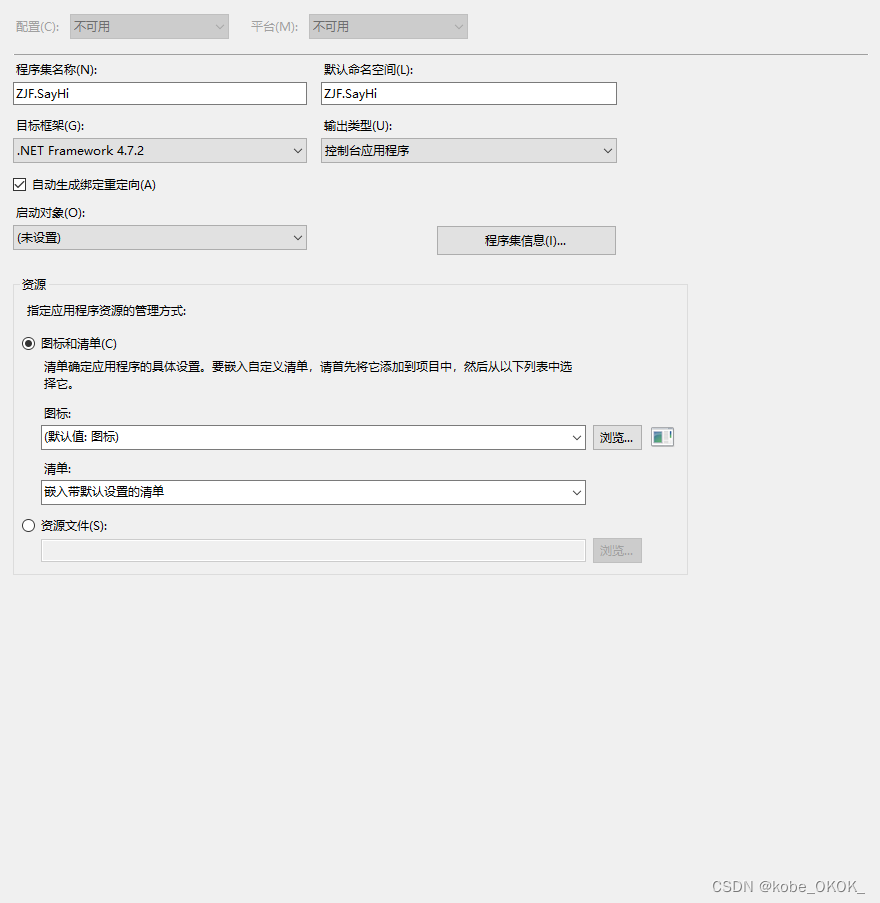880x903 pixels.
Task: Select the 资源文件 radio option
Action: click(x=28, y=525)
